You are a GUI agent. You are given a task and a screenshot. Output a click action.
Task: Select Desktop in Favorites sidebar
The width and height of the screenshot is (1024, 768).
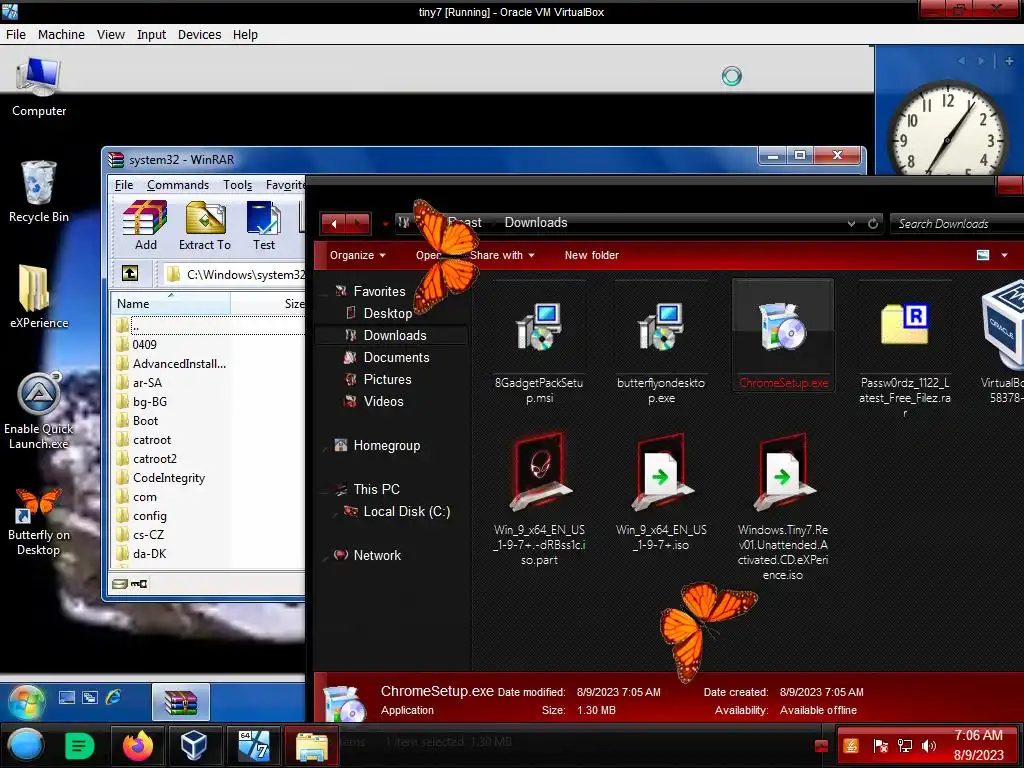tap(387, 313)
